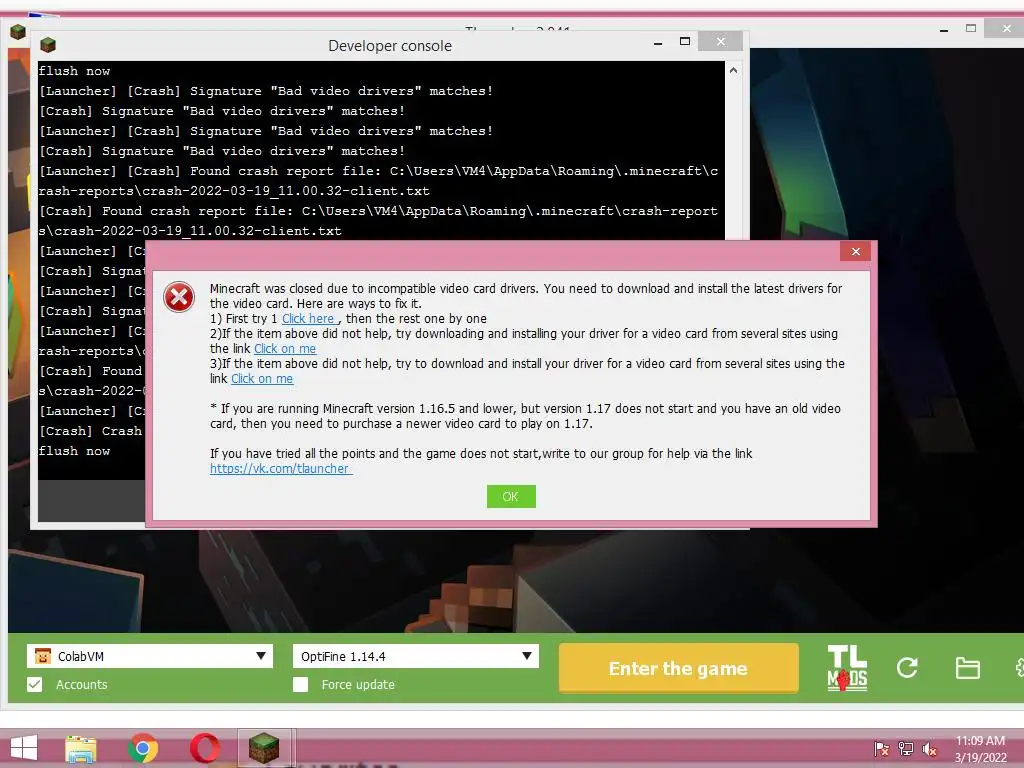Open the 'Click here' link in step 1

click(x=308, y=319)
